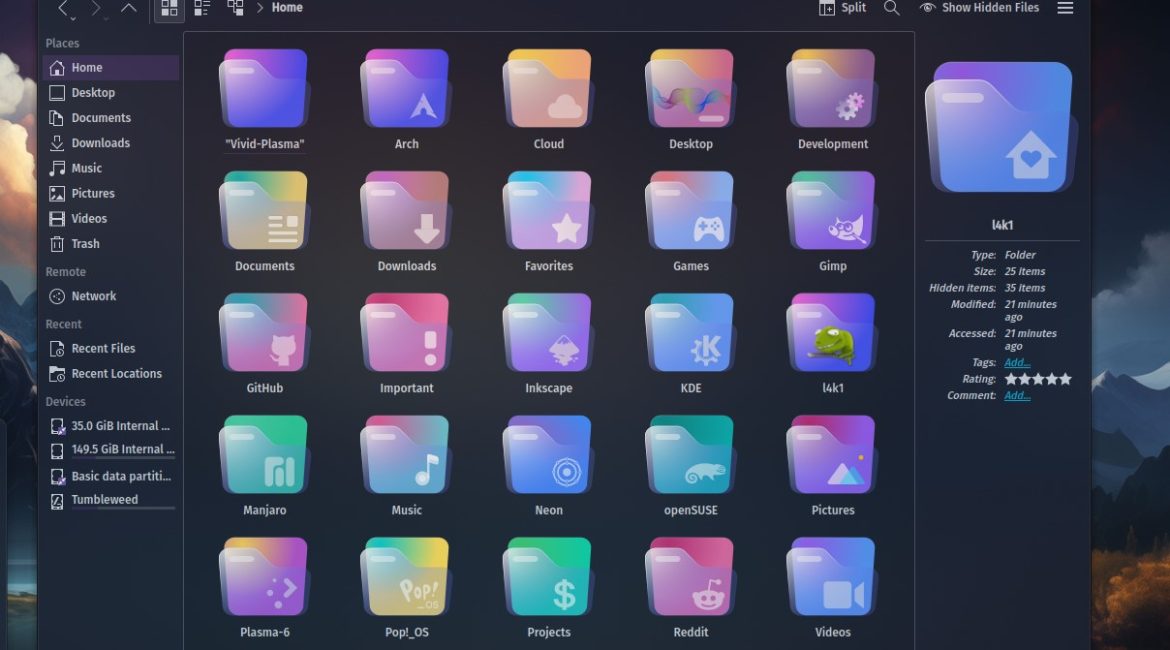Set rating to the fifth star
The height and width of the screenshot is (650, 1170).
click(1065, 380)
